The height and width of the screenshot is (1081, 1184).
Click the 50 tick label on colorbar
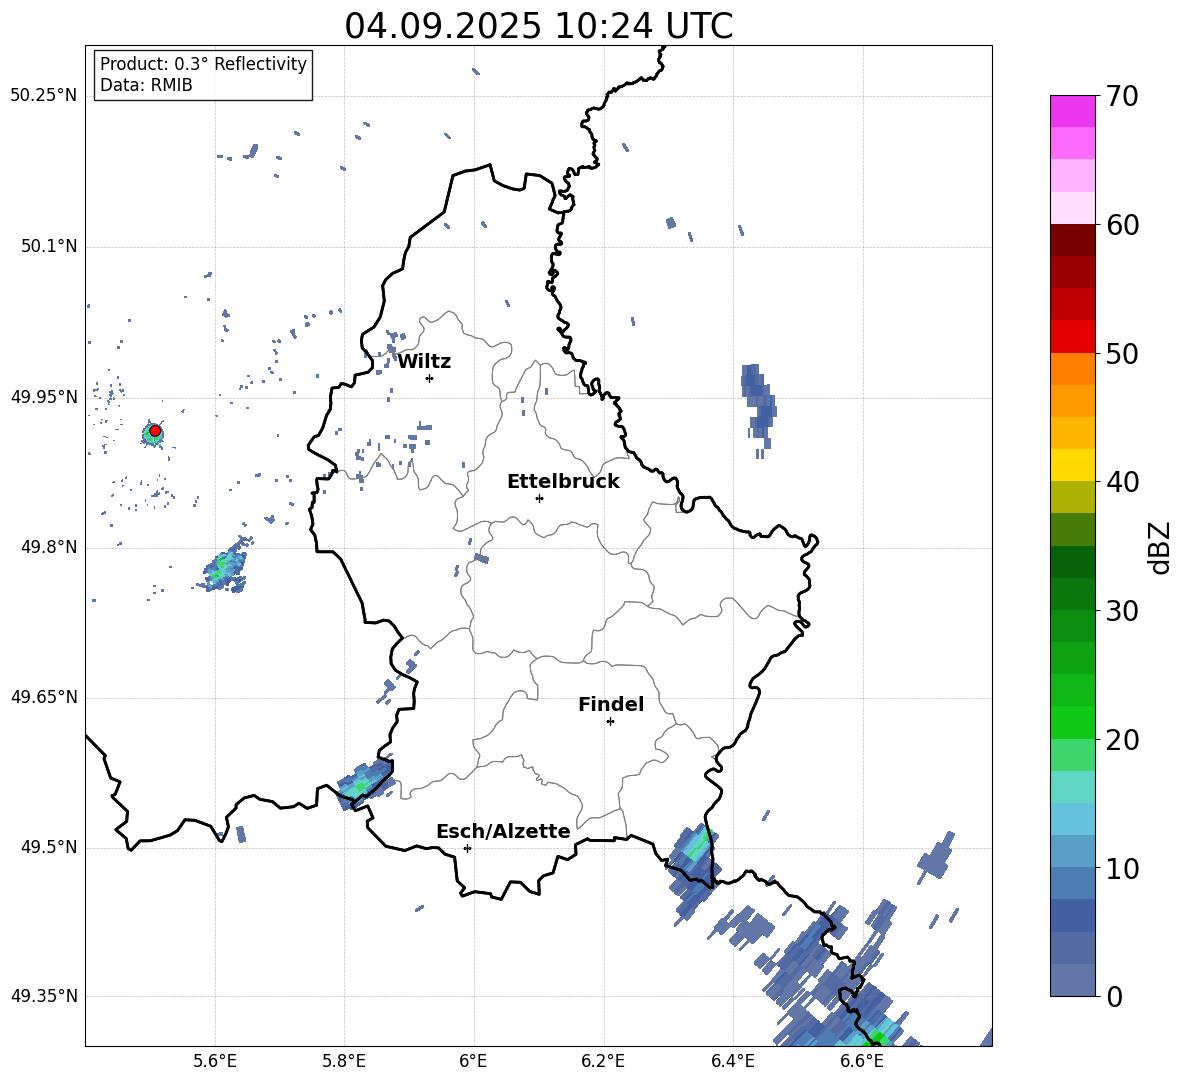(x=1122, y=354)
